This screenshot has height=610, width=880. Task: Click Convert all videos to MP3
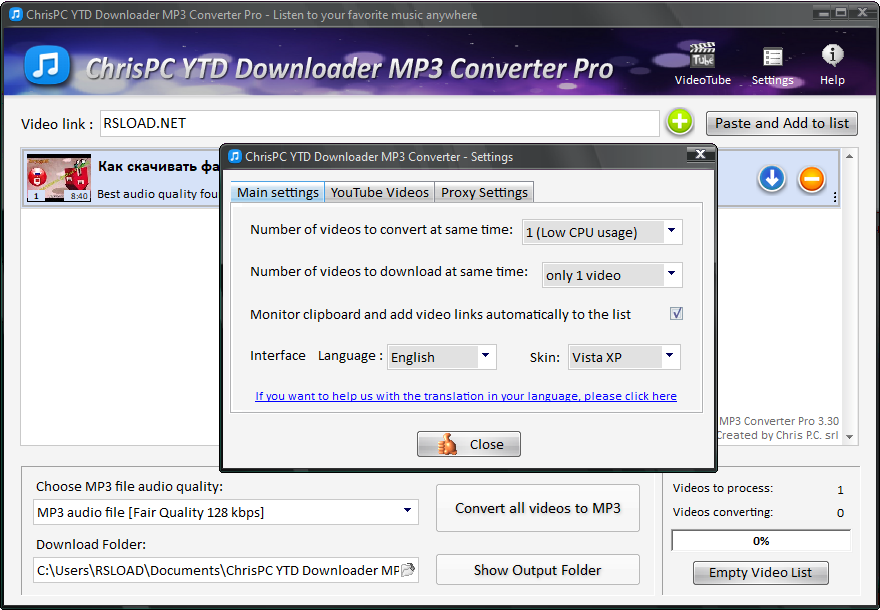538,508
